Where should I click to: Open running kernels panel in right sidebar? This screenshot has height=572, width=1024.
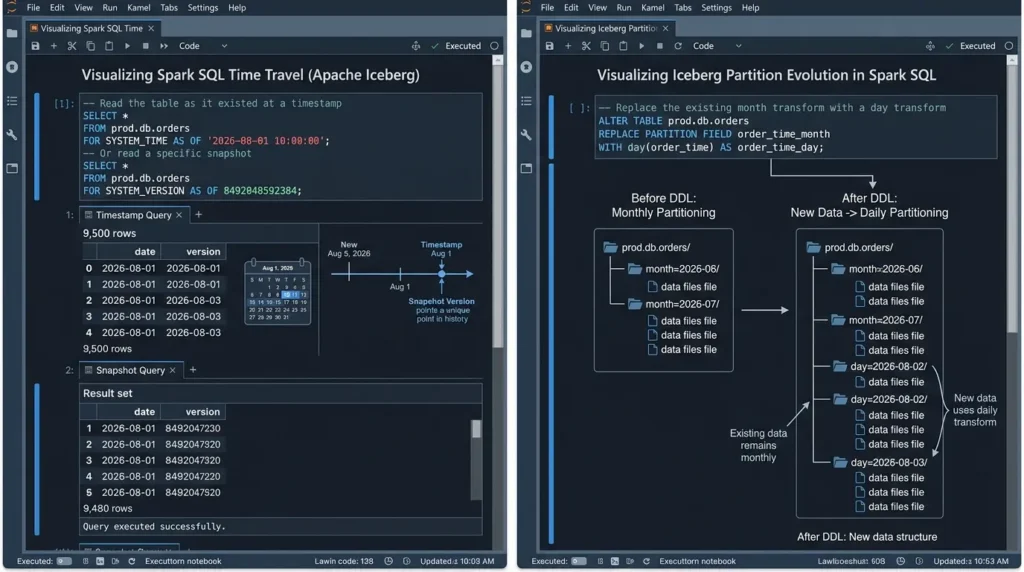click(x=526, y=67)
